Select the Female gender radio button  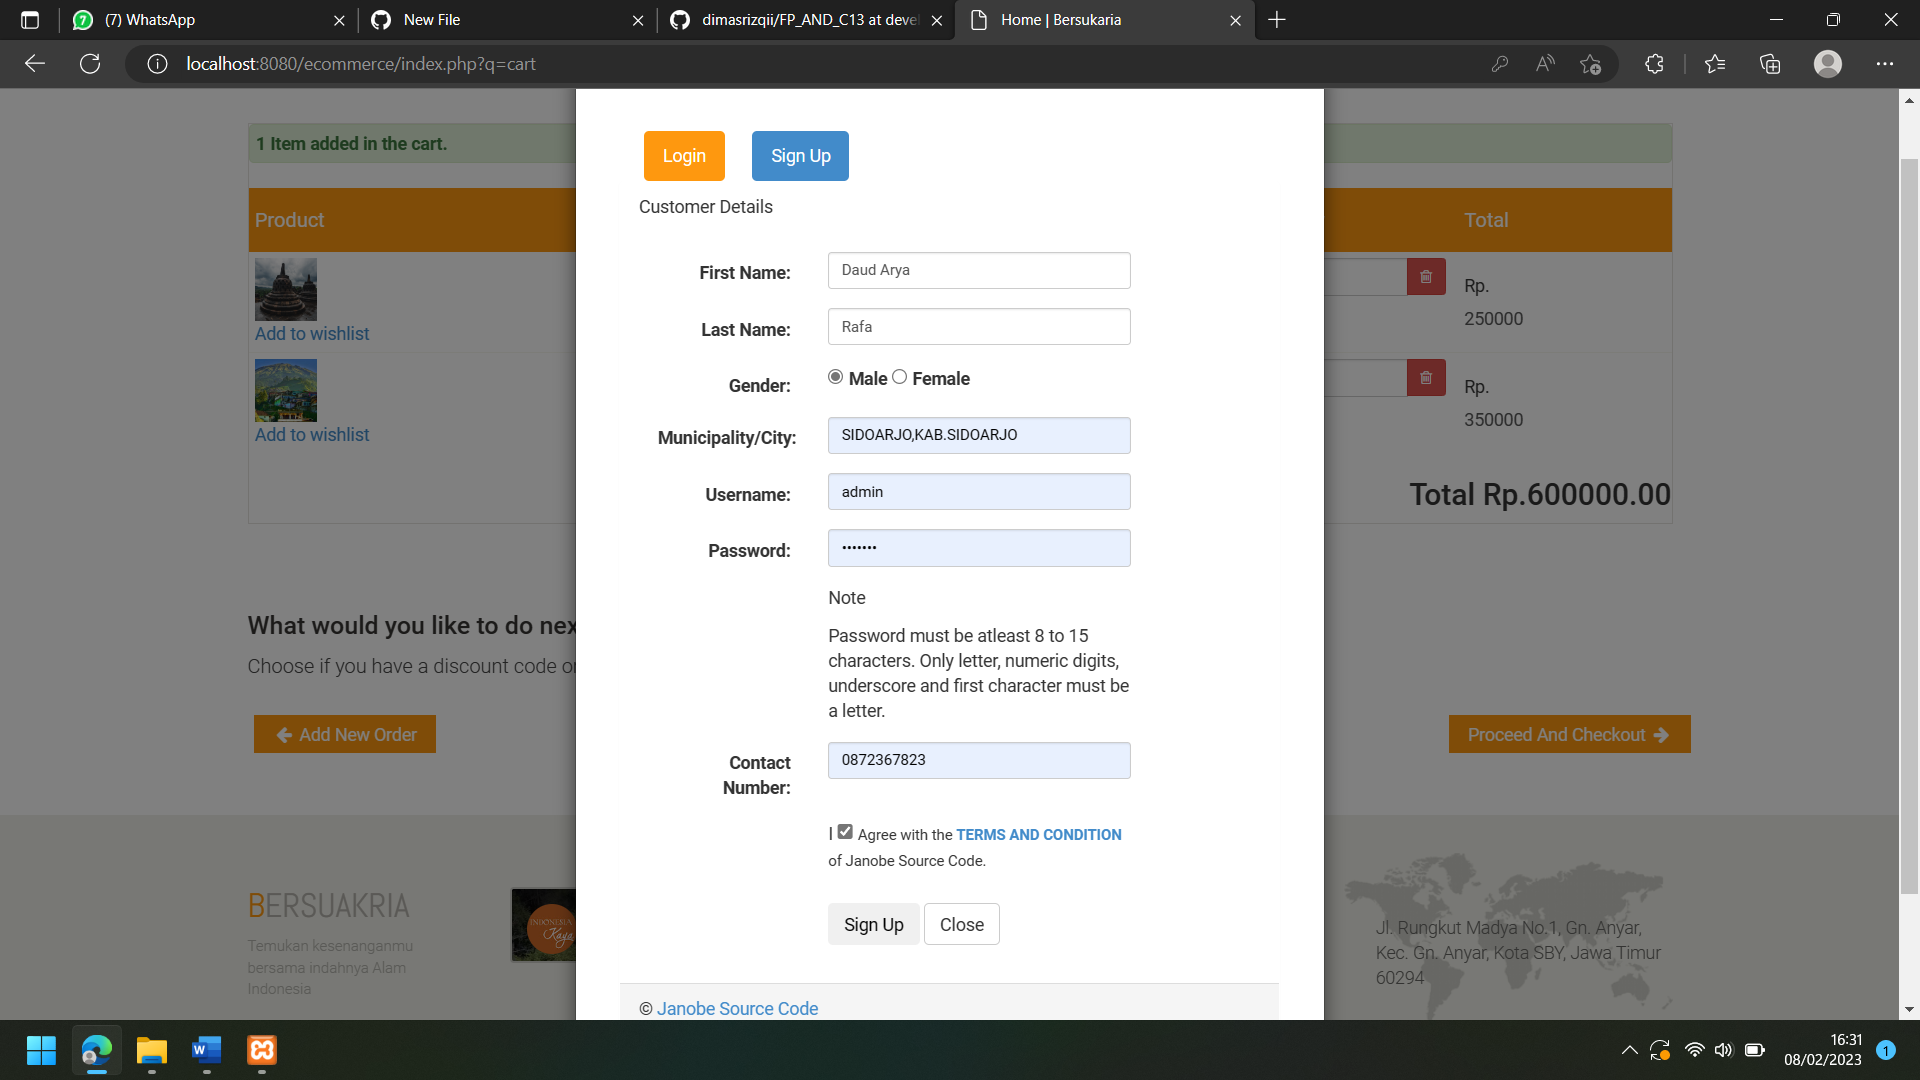[899, 377]
